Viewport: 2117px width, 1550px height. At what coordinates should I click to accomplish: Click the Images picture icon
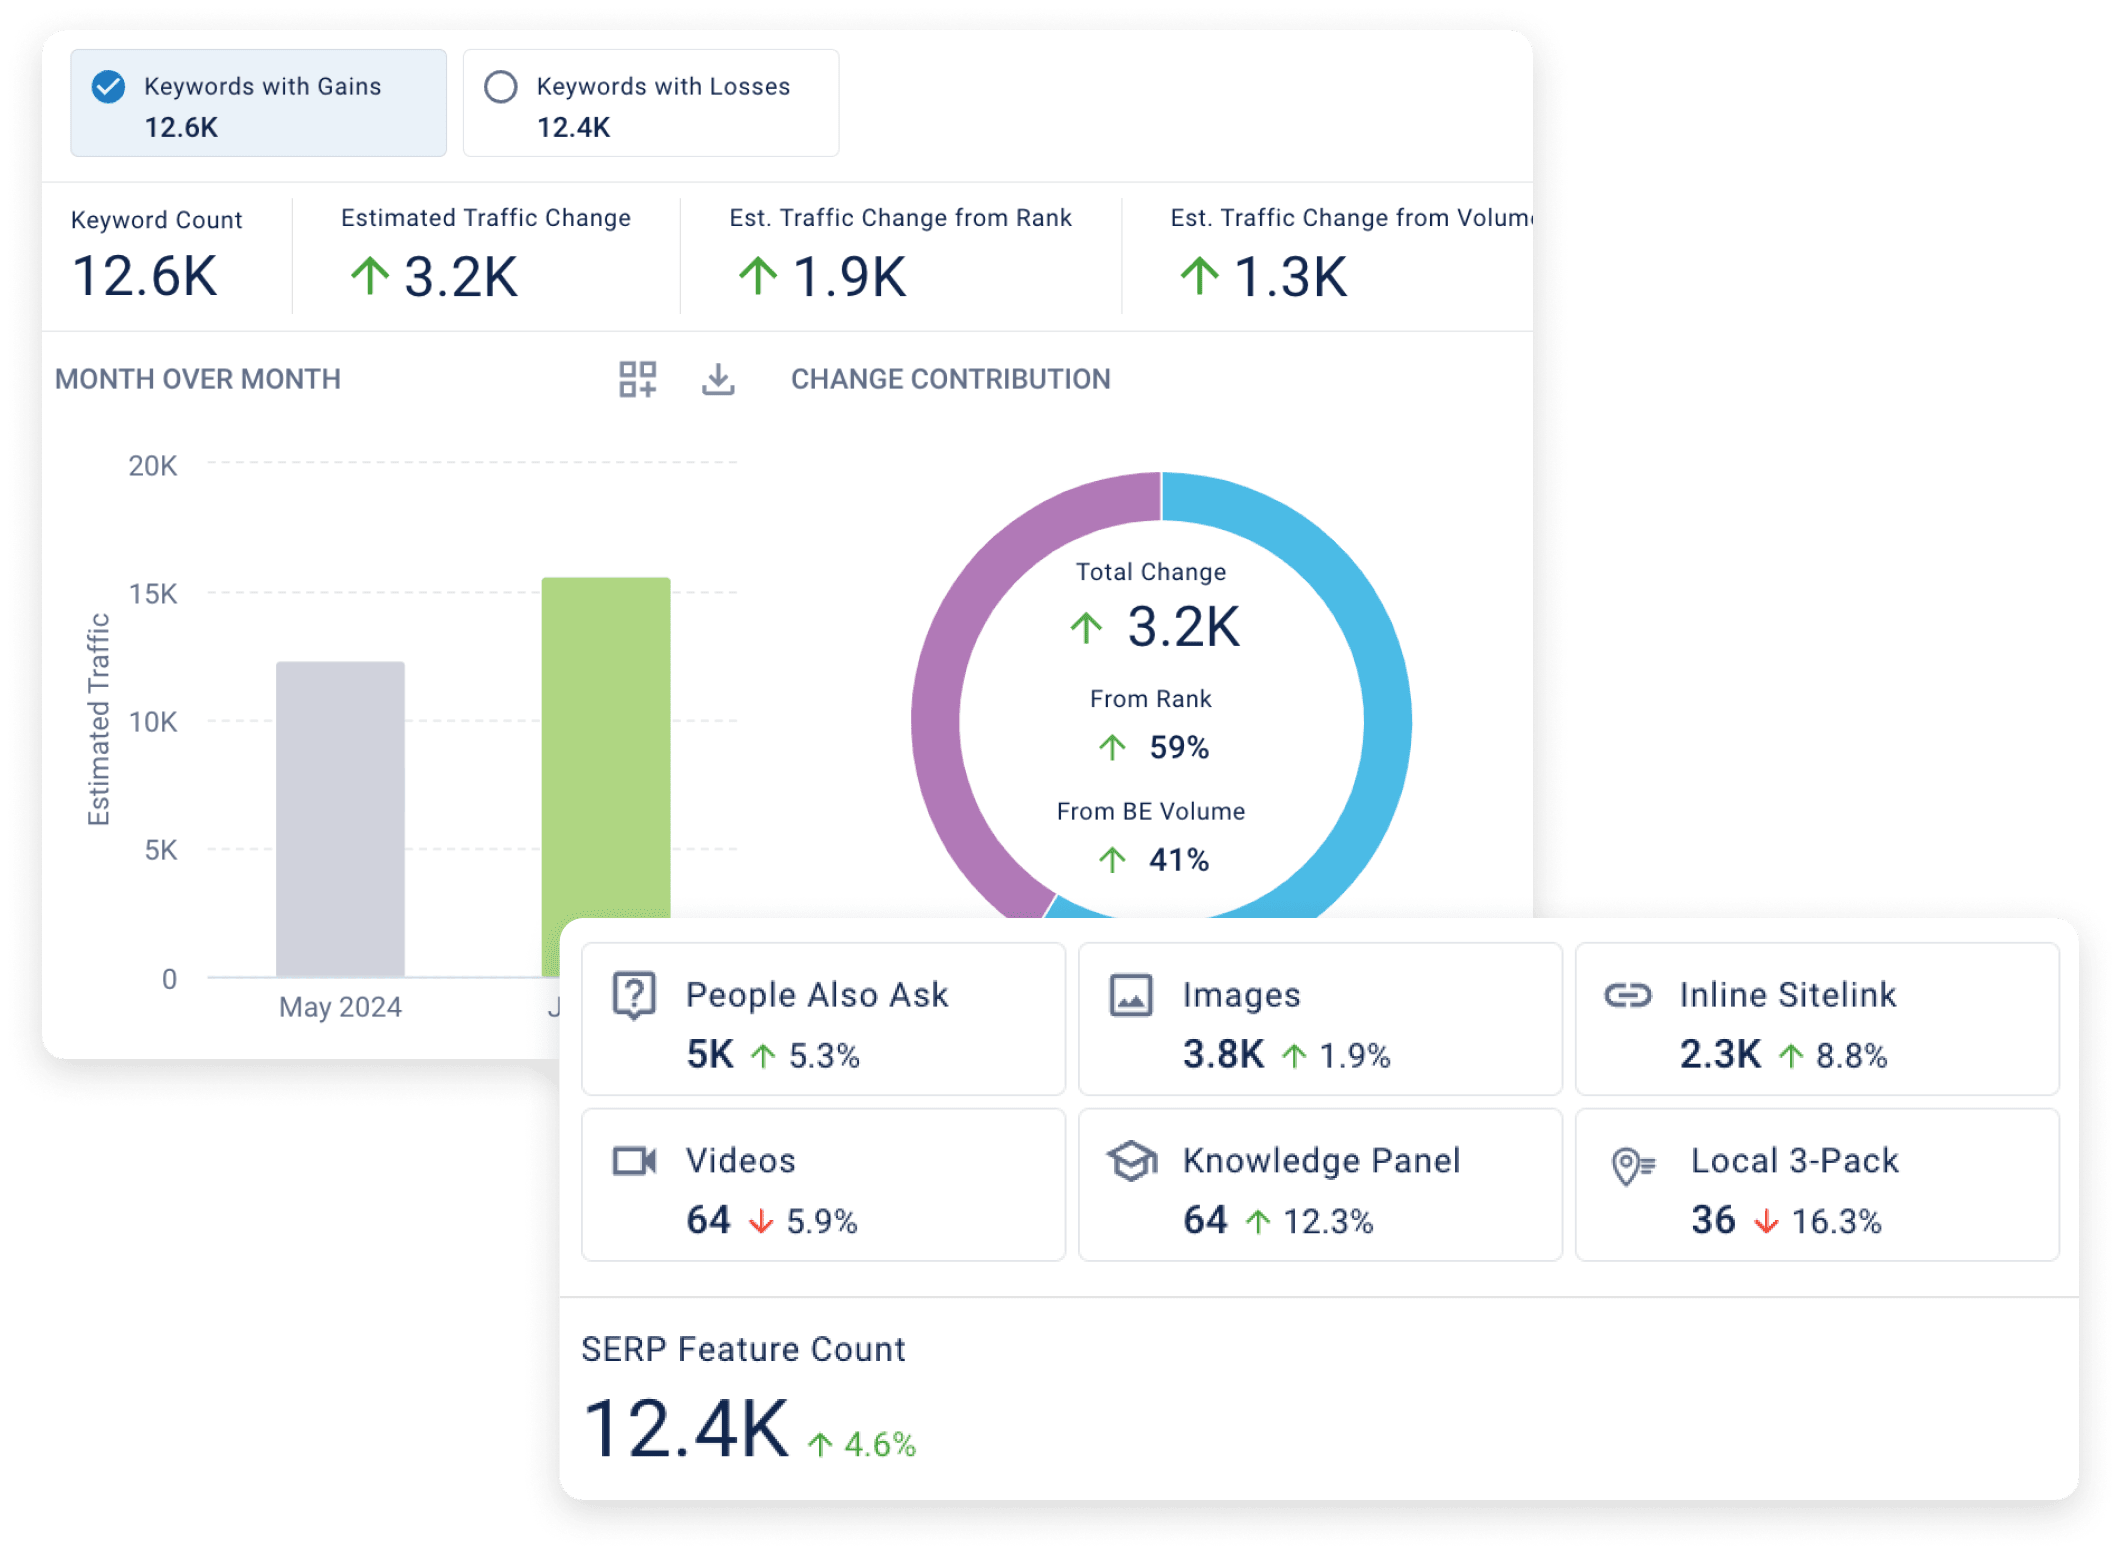1131,995
